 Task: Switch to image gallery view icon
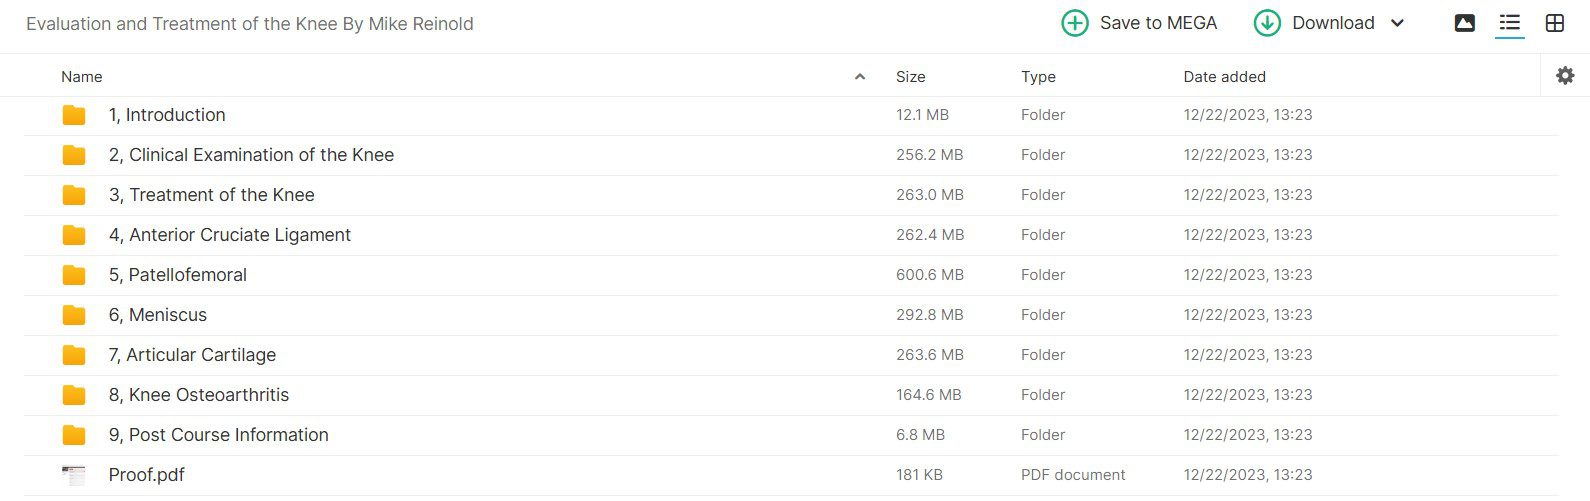pyautogui.click(x=1465, y=23)
